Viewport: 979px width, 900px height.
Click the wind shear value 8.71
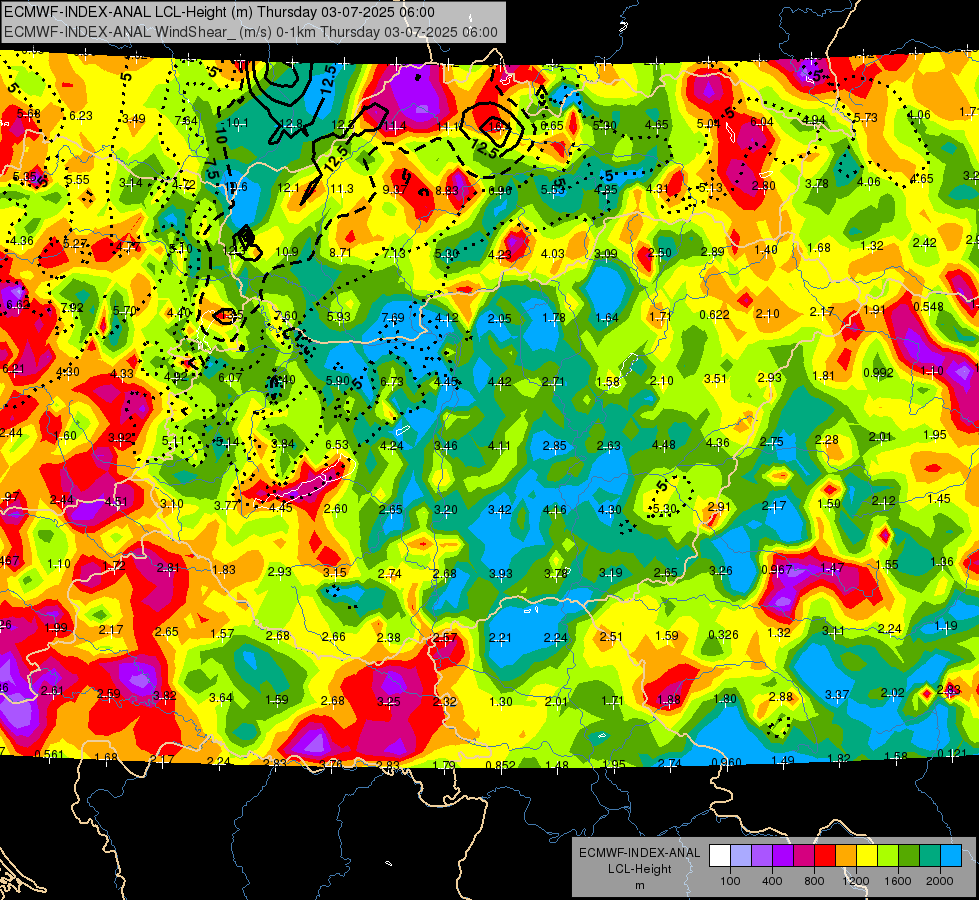340,252
